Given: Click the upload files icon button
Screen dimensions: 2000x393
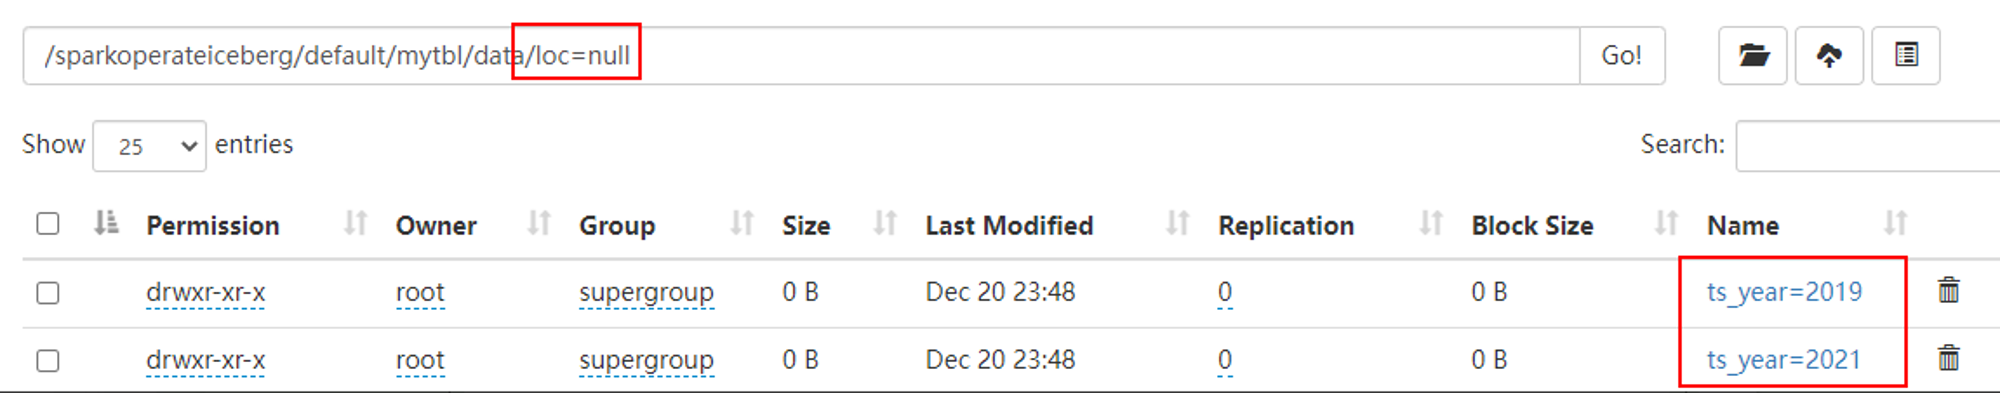Looking at the screenshot, I should 1829,56.
